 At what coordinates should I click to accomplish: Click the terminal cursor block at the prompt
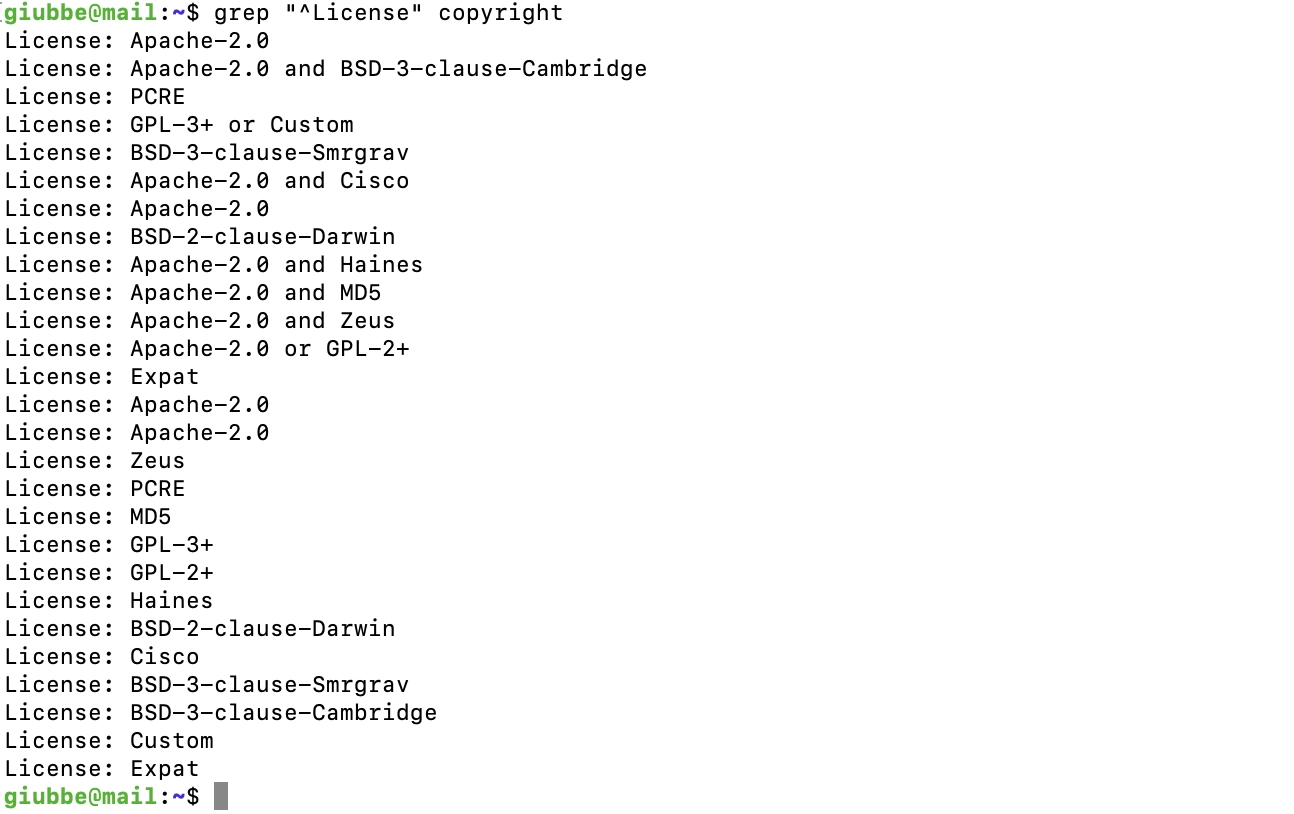click(221, 796)
